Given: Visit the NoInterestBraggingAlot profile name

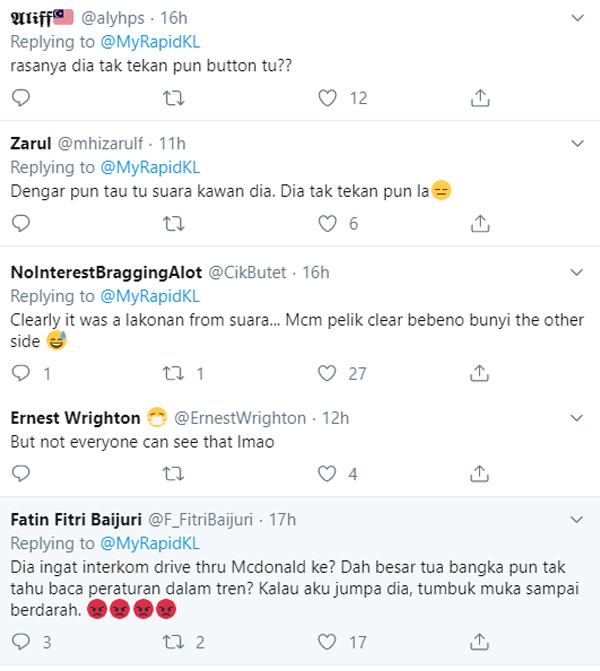Looking at the screenshot, I should point(103,272).
